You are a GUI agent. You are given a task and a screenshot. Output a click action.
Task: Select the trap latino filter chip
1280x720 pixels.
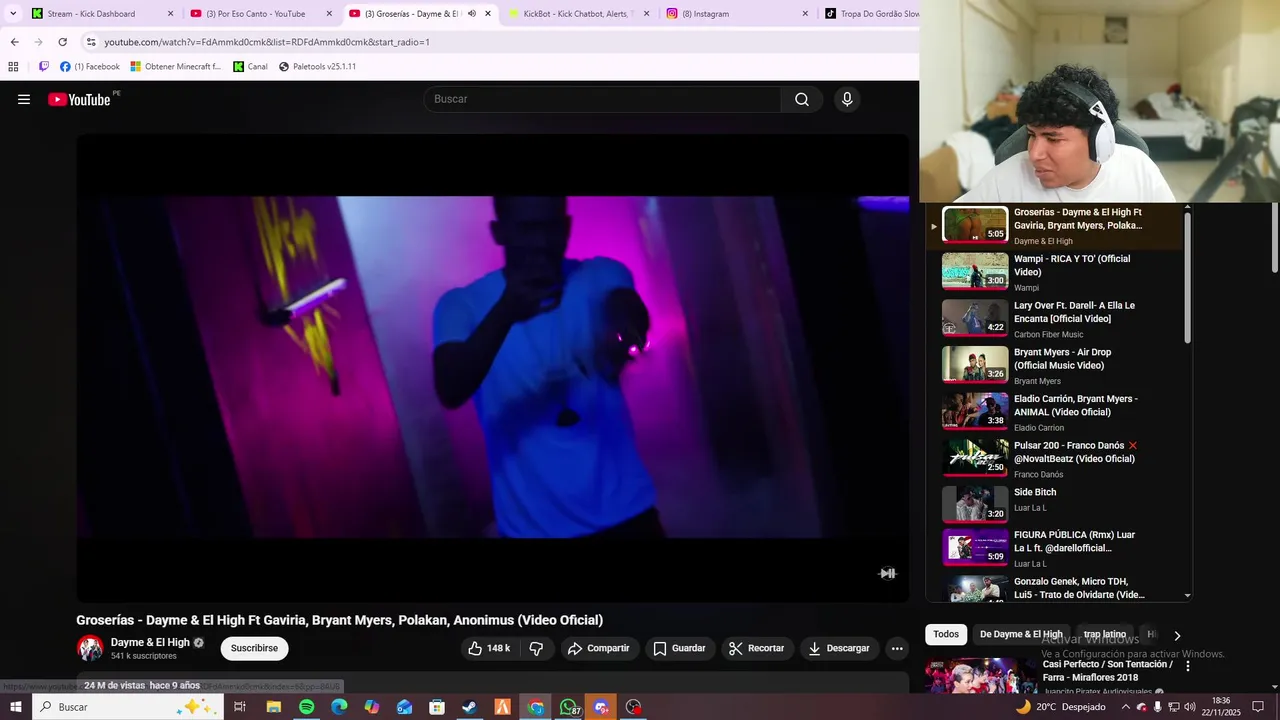click(1105, 634)
